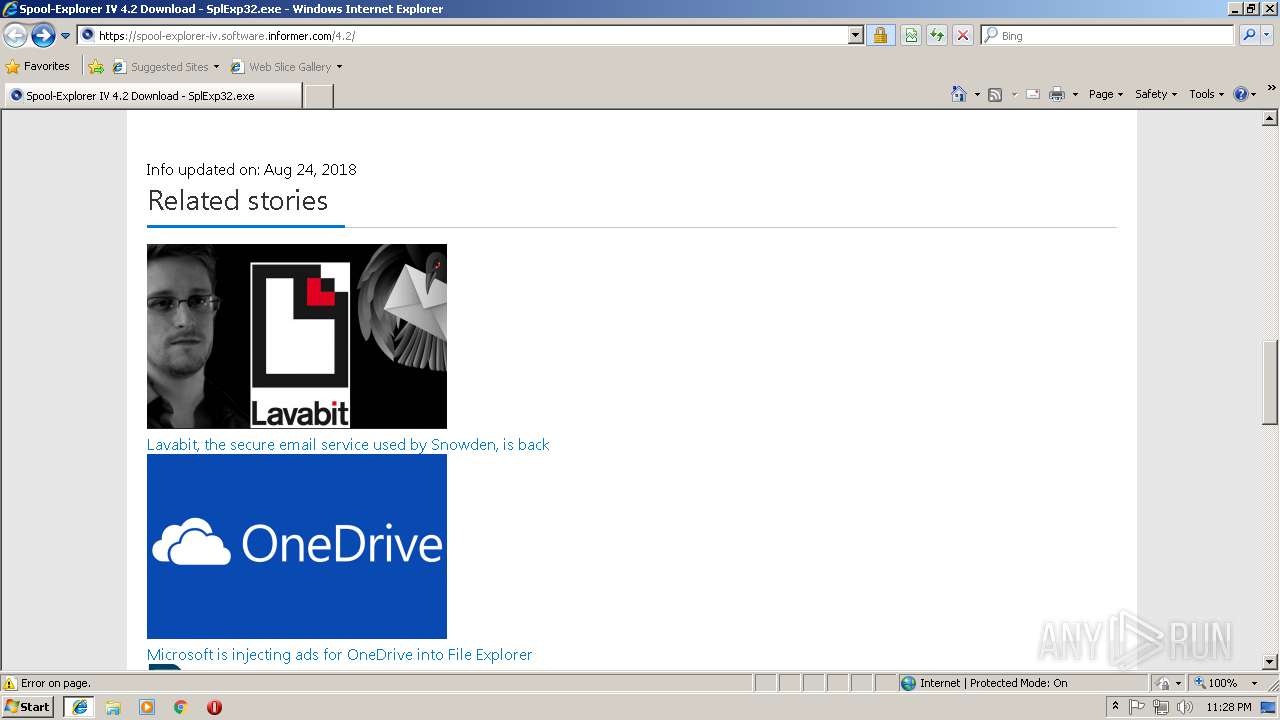Click Add to Favorites Bar icon

[x=96, y=67]
